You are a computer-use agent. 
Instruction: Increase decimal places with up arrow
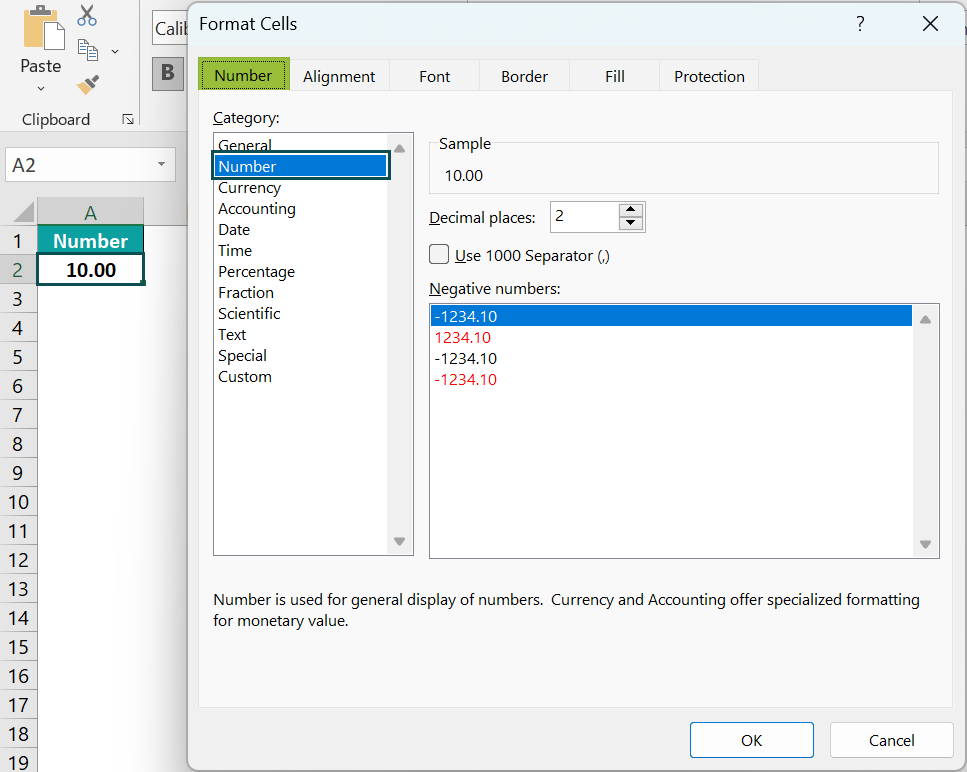[x=630, y=210]
